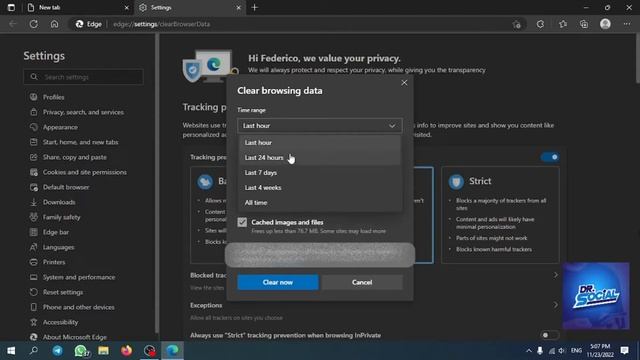
Task: Close the Clear browsing data dialog
Action: tap(404, 83)
